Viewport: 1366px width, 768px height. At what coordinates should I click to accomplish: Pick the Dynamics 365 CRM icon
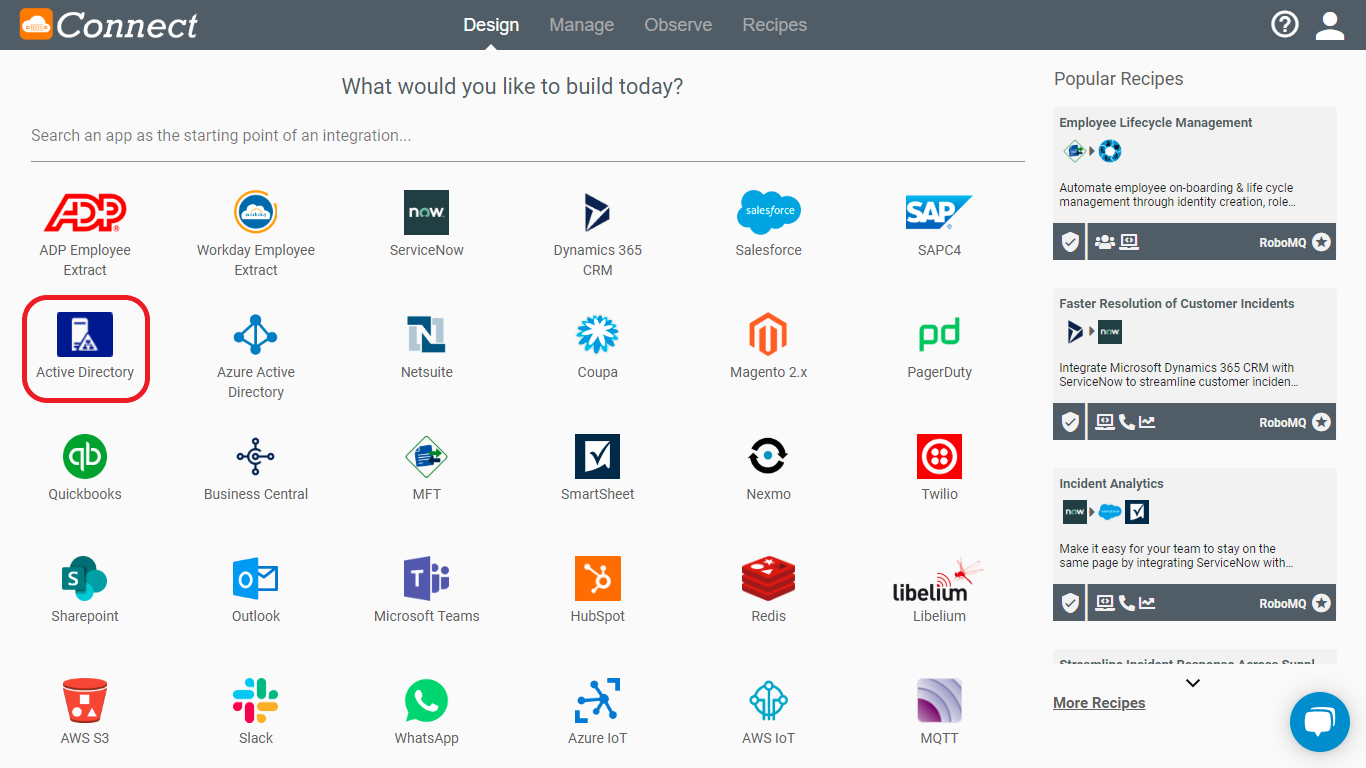[598, 212]
